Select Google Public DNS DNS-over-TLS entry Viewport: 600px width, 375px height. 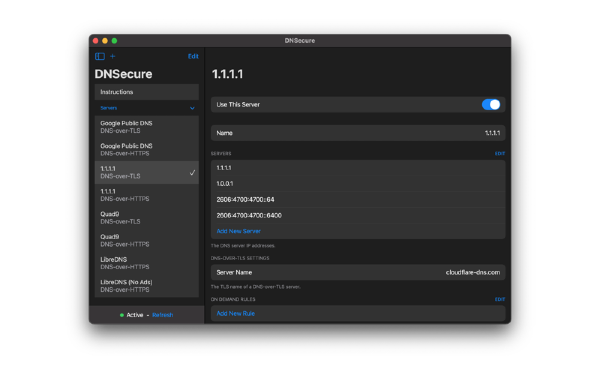tap(147, 127)
